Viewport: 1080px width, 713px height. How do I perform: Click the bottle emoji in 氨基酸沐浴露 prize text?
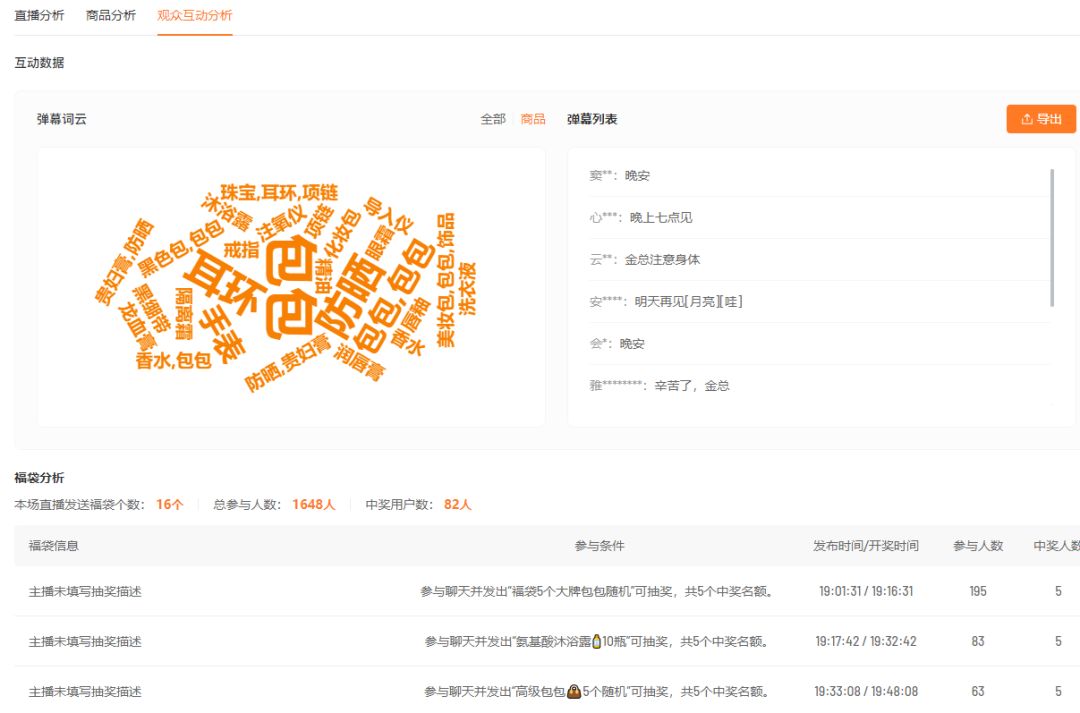(x=596, y=641)
